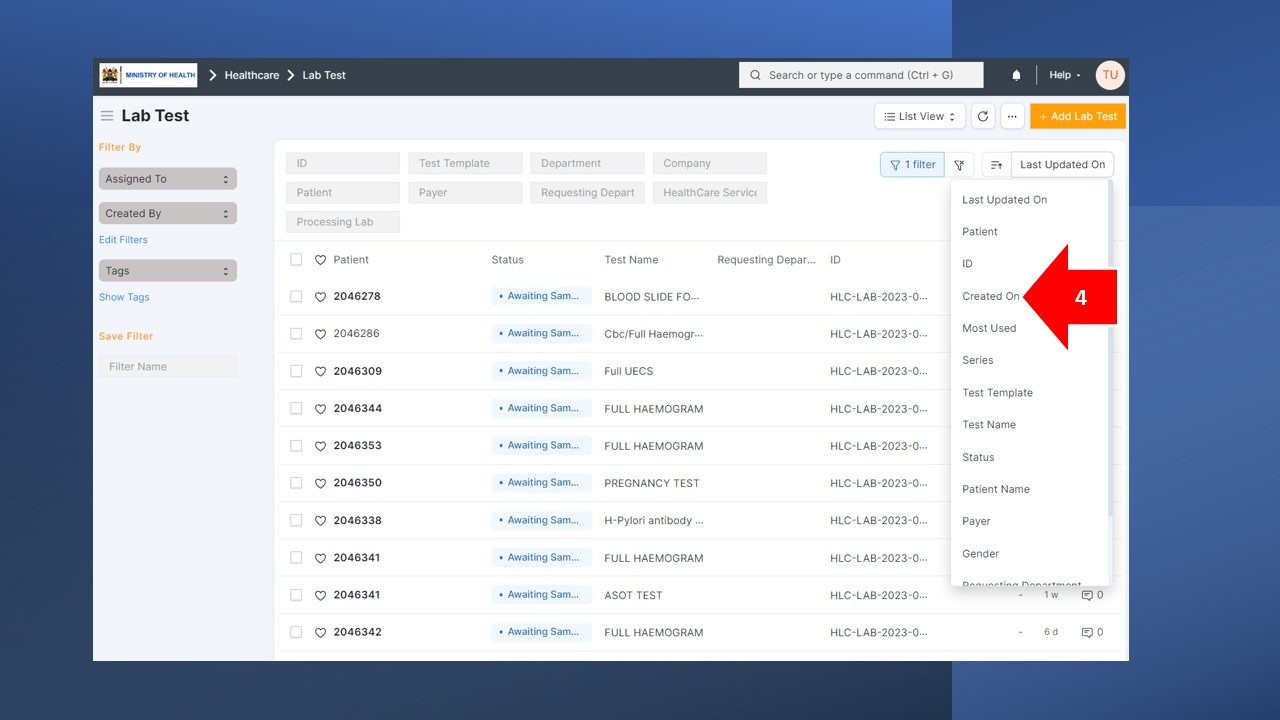This screenshot has width=1280, height=720.
Task: Select all rows with the header checkbox
Action: 296,260
